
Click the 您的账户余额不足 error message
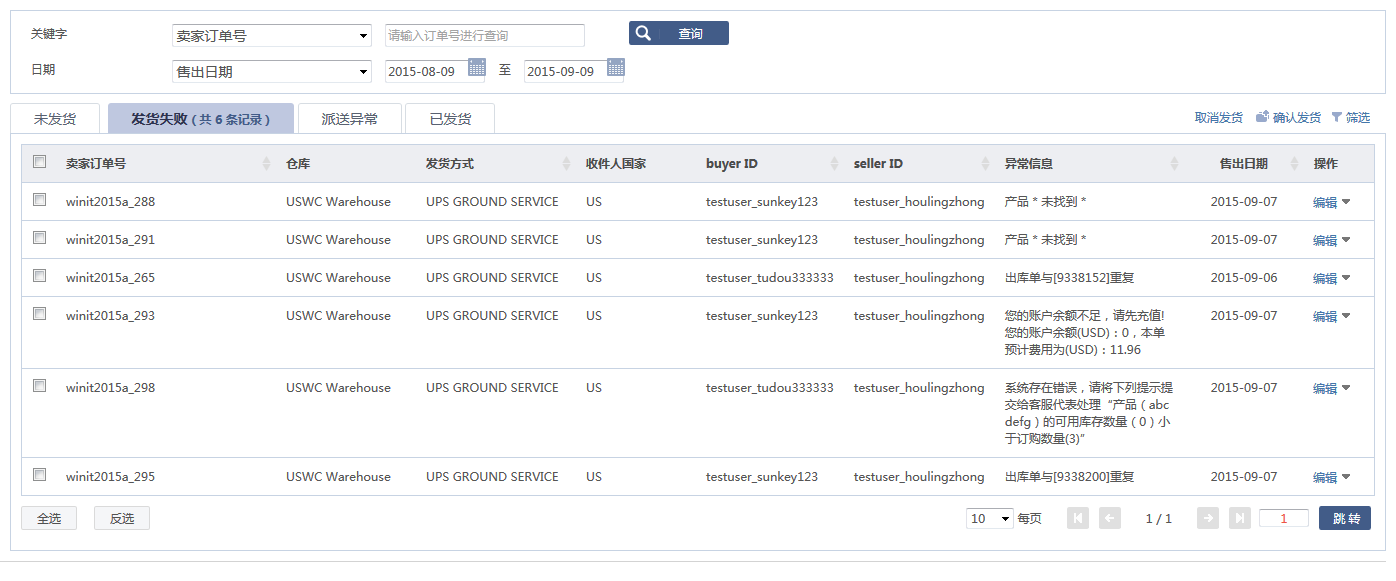1085,333
